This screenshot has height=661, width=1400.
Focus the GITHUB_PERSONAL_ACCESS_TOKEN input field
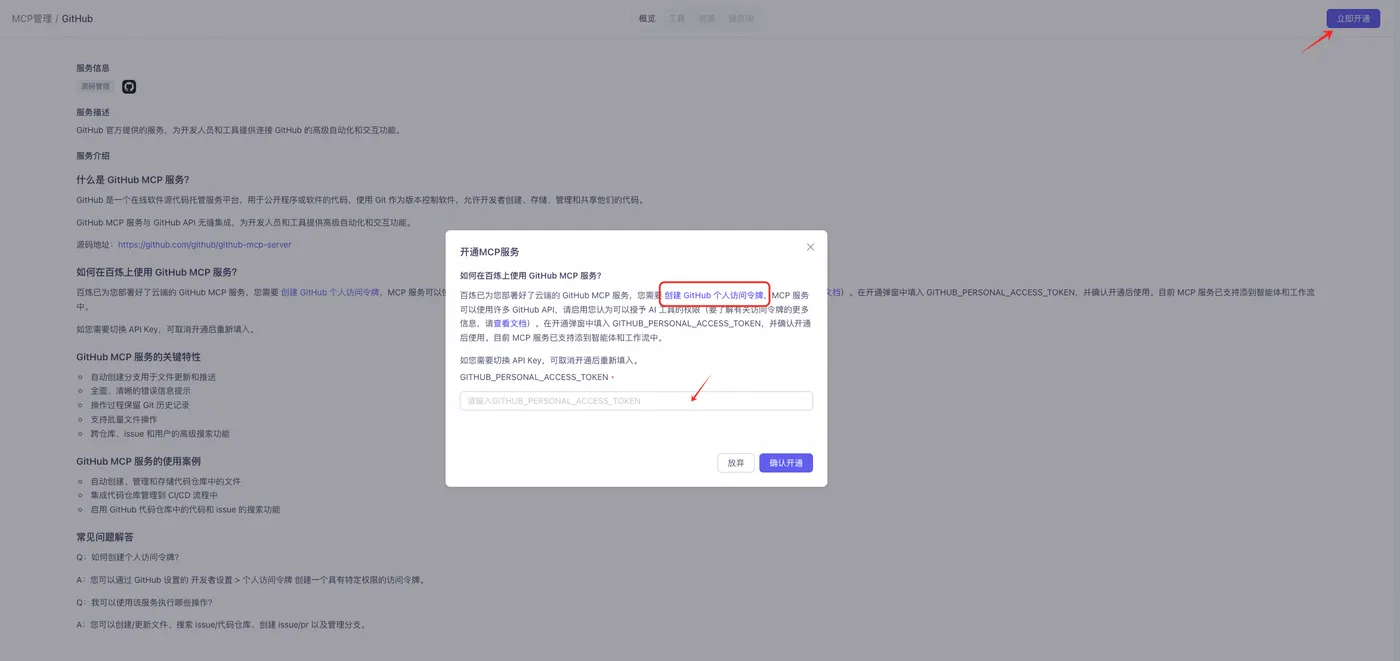(x=636, y=401)
